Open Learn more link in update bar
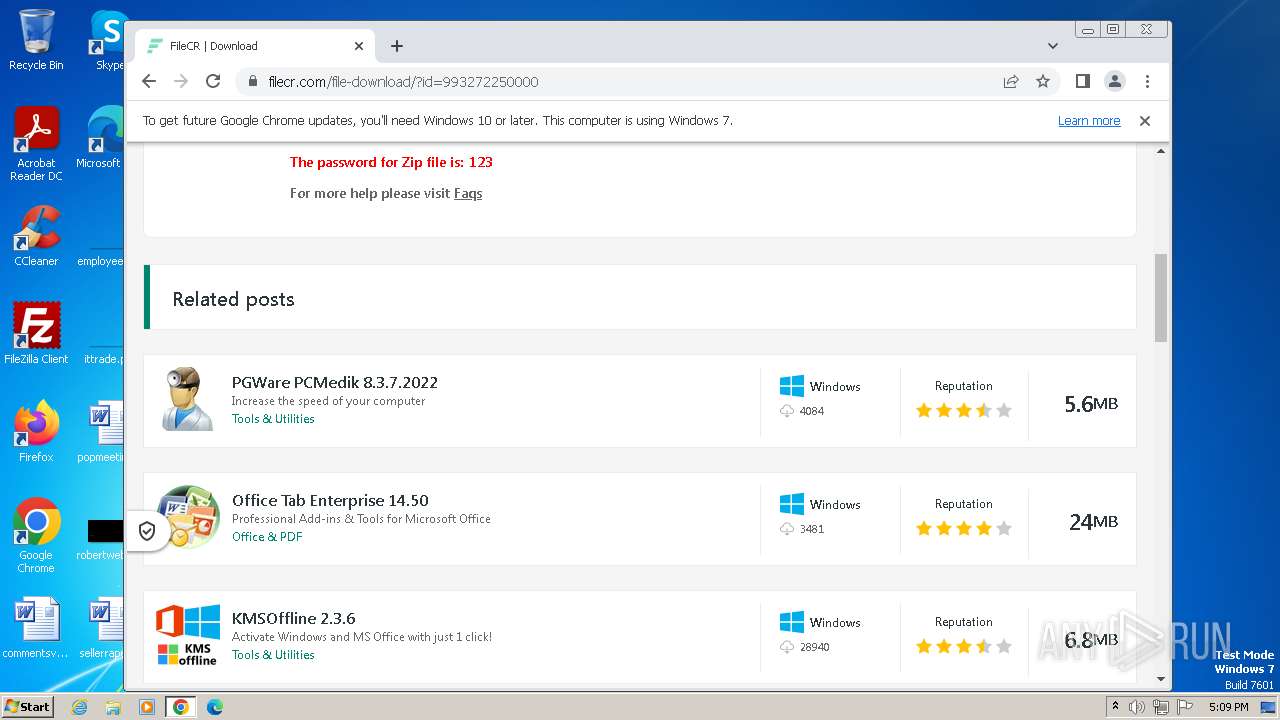Screen dimensions: 1280x720 point(1089,120)
